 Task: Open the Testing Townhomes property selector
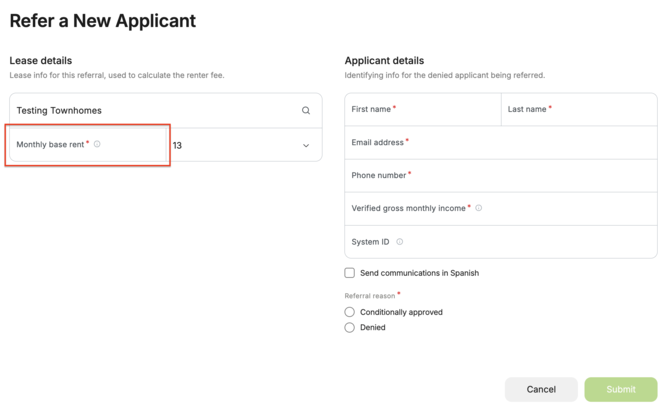point(166,110)
